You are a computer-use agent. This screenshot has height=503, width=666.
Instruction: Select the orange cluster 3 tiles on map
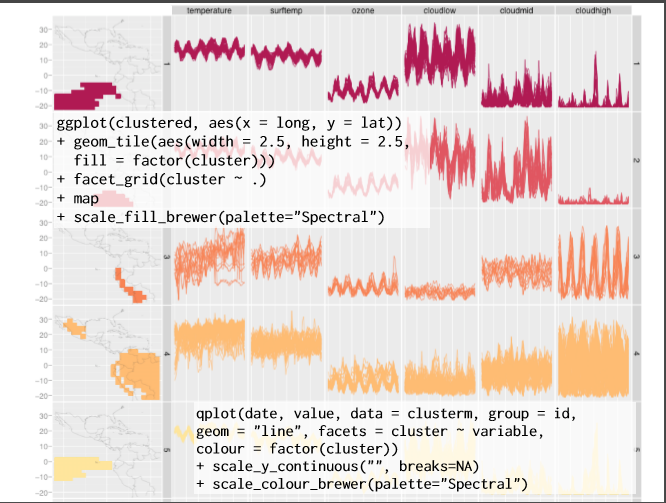(x=130, y=286)
